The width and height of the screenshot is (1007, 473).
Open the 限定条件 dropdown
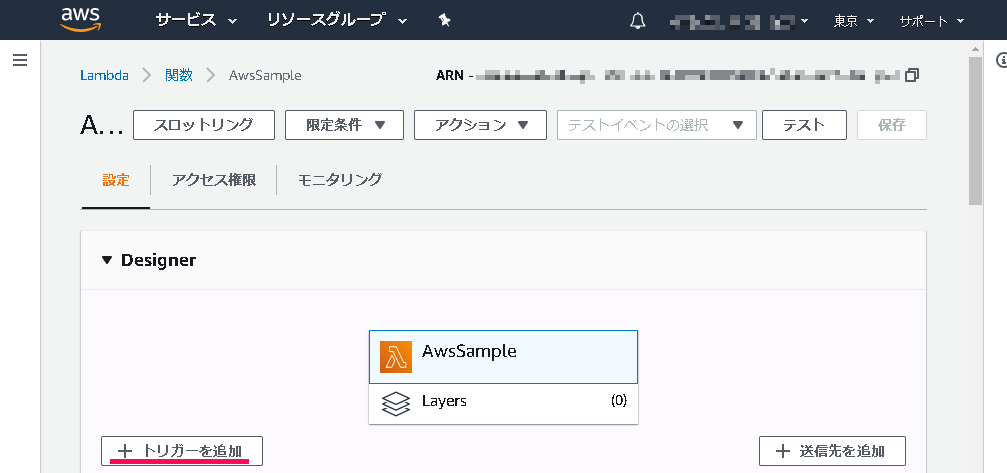tap(344, 125)
